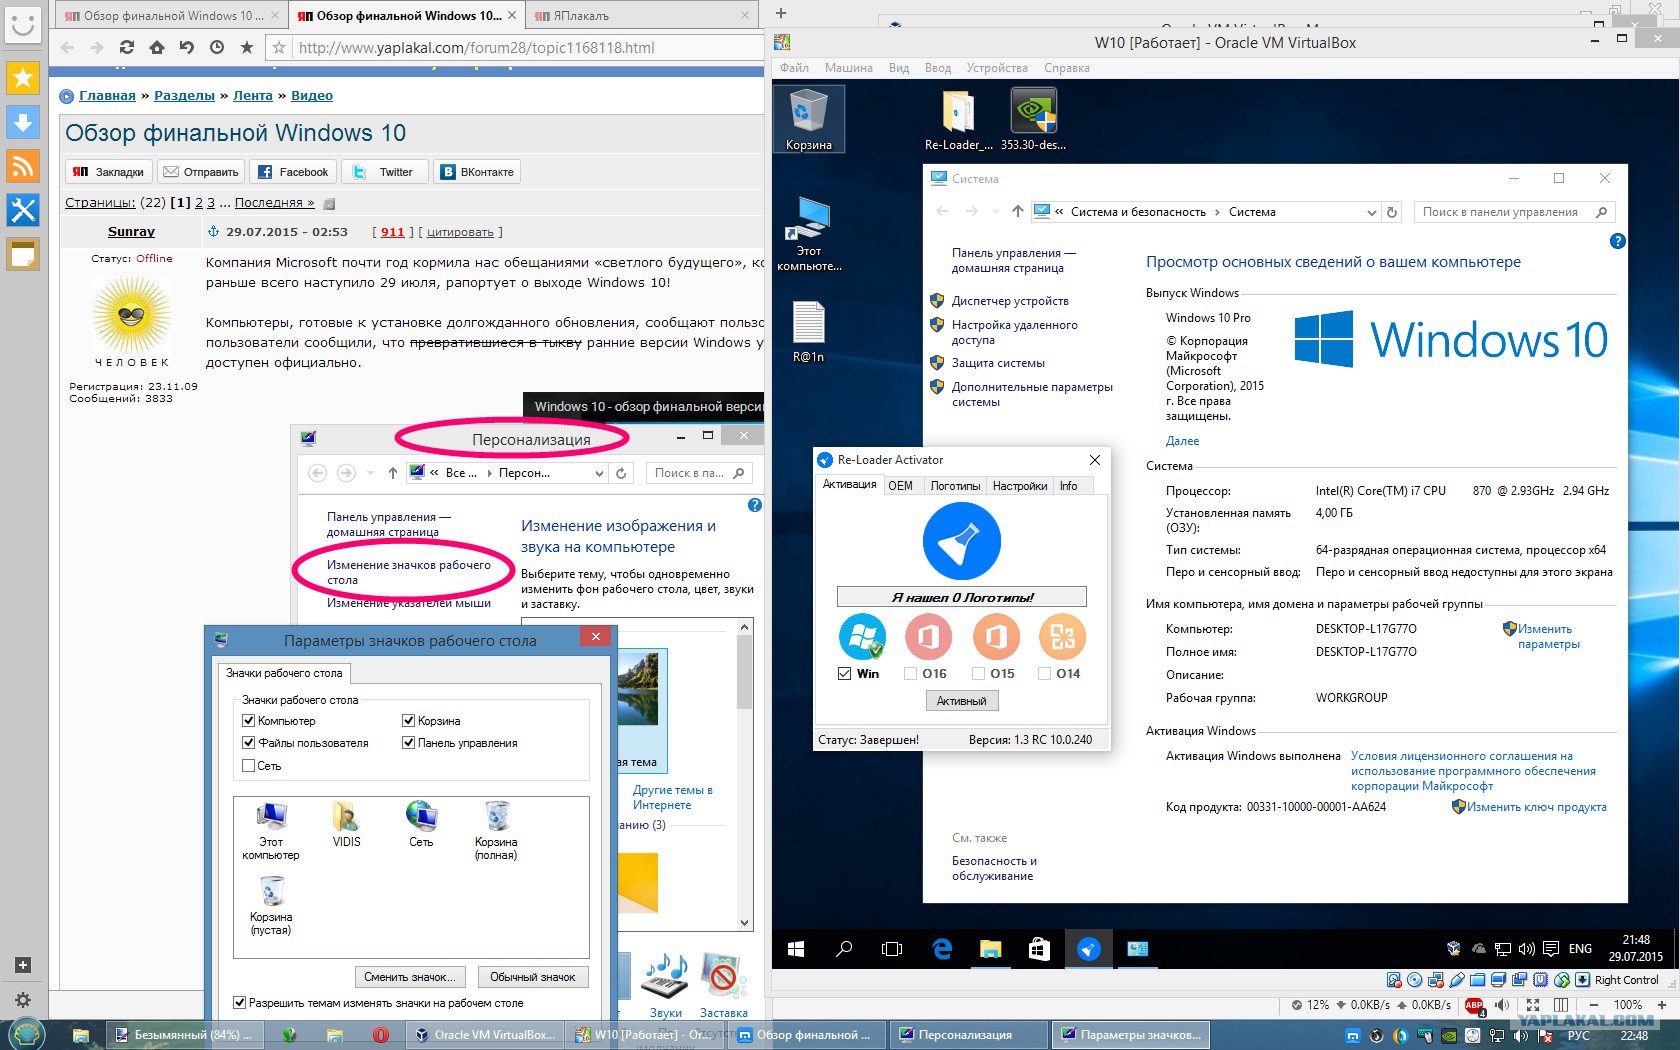Click the Сменить значок button
Screen dimensions: 1680x1050
pos(410,977)
